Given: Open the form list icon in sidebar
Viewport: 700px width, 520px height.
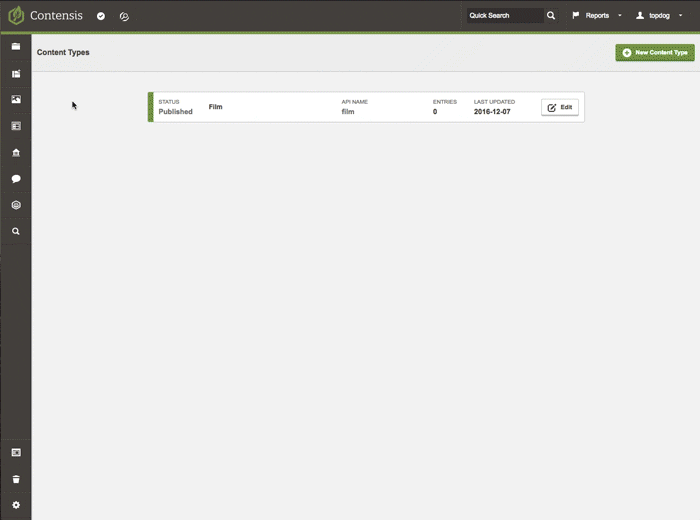Looking at the screenshot, I should point(16,126).
